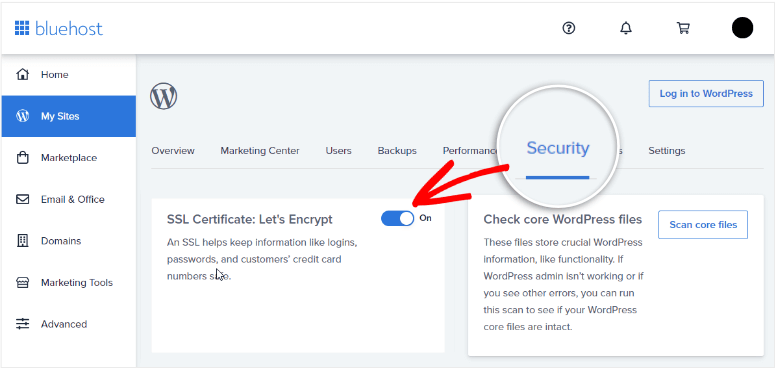Open Email & Office sidebar item
The image size is (775, 368).
click(69, 200)
